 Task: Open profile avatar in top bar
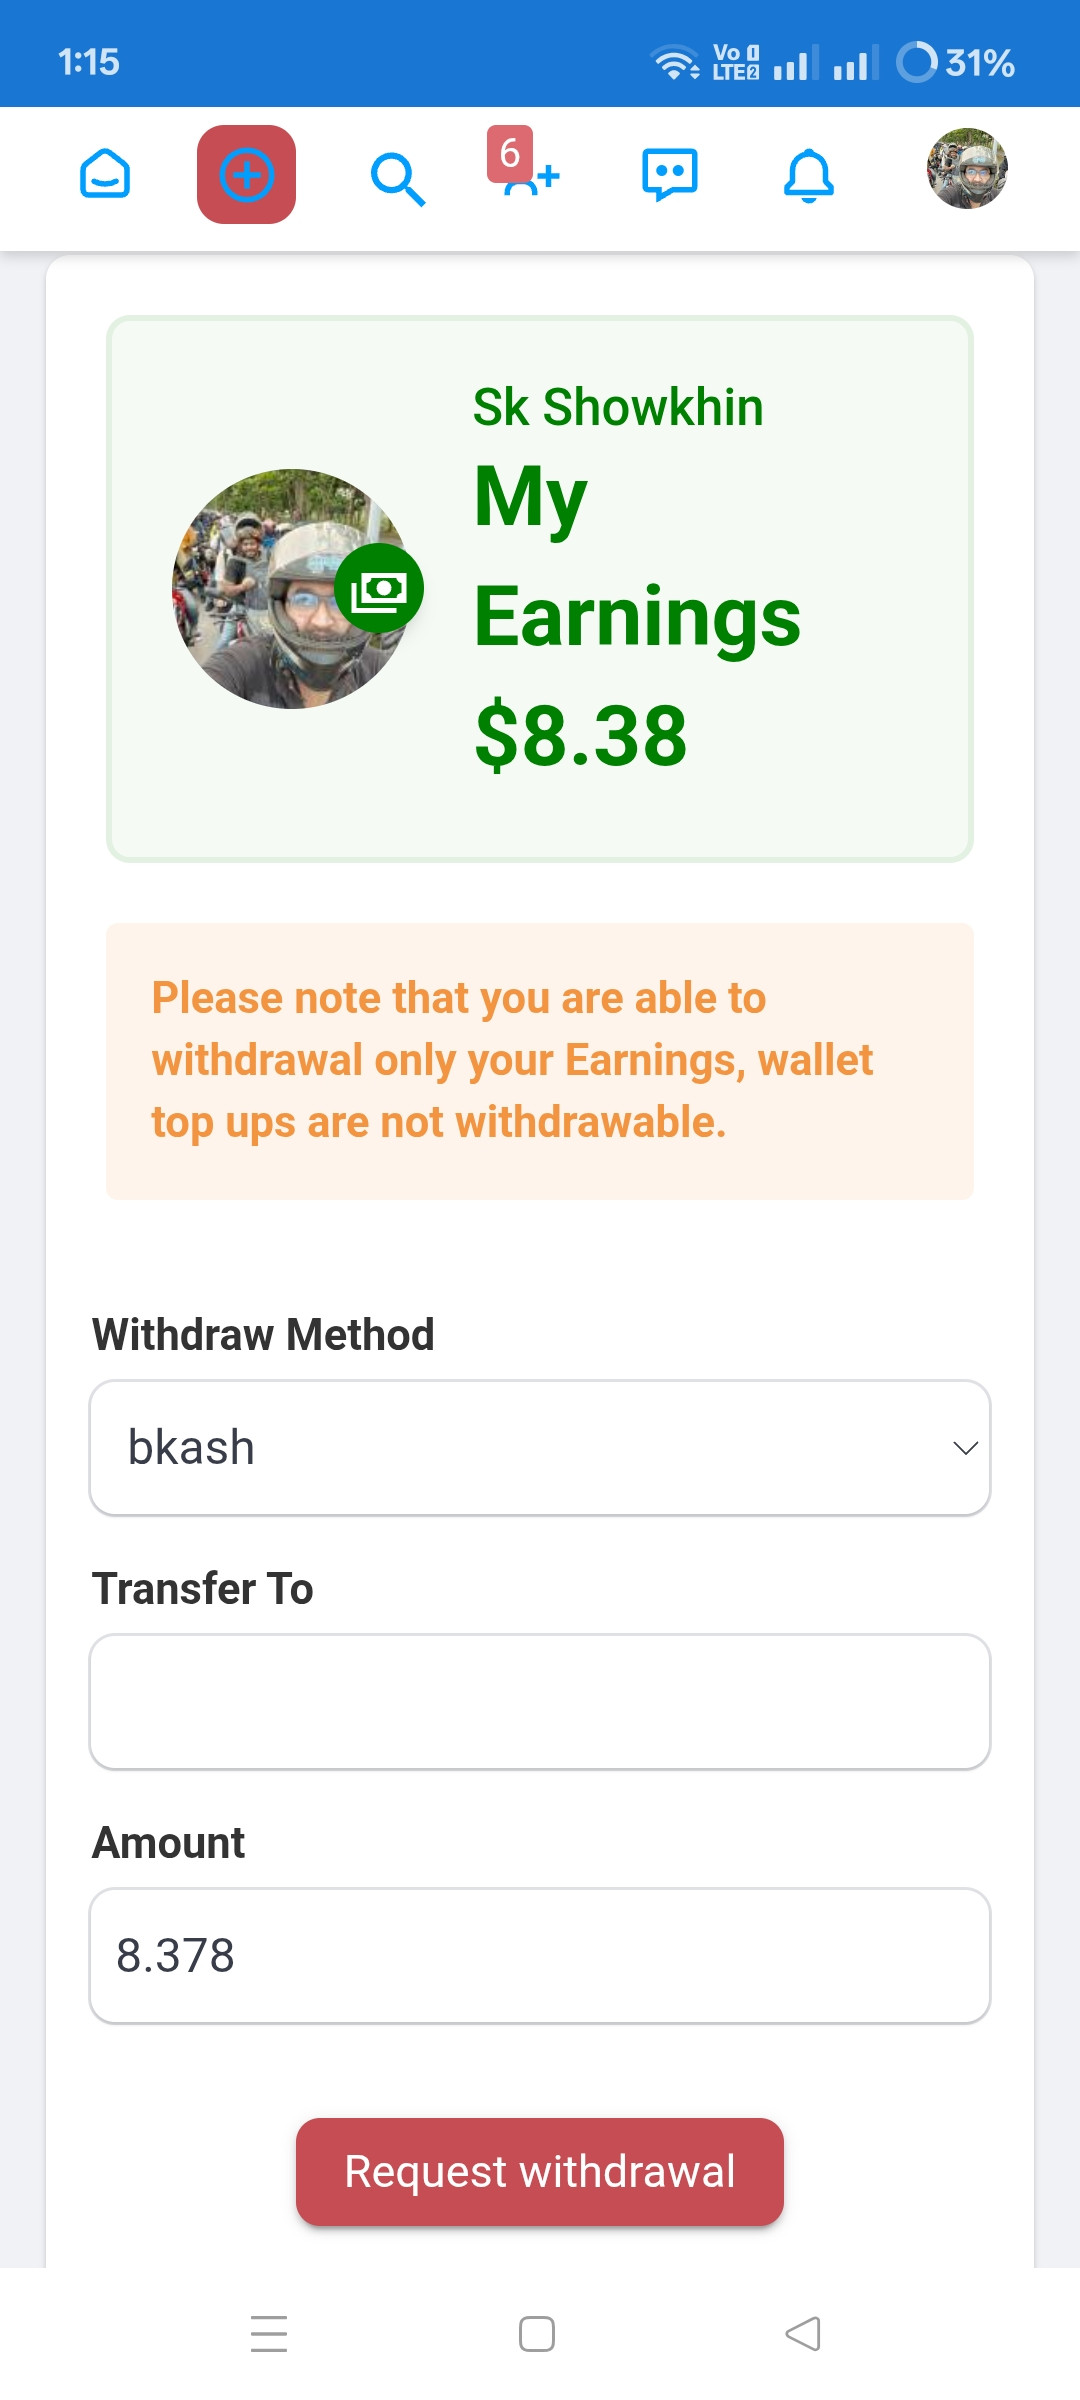click(x=967, y=168)
